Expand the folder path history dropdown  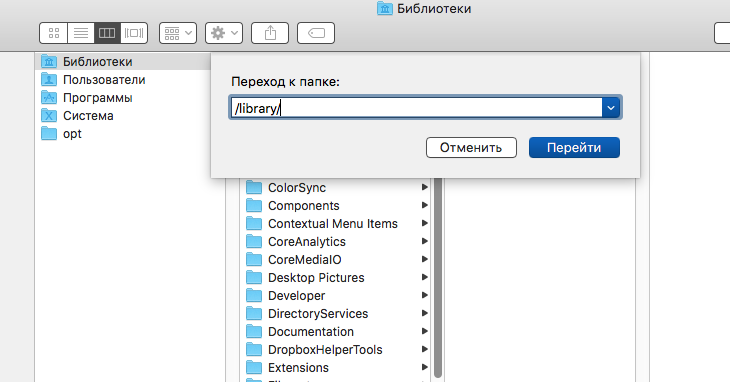(611, 108)
